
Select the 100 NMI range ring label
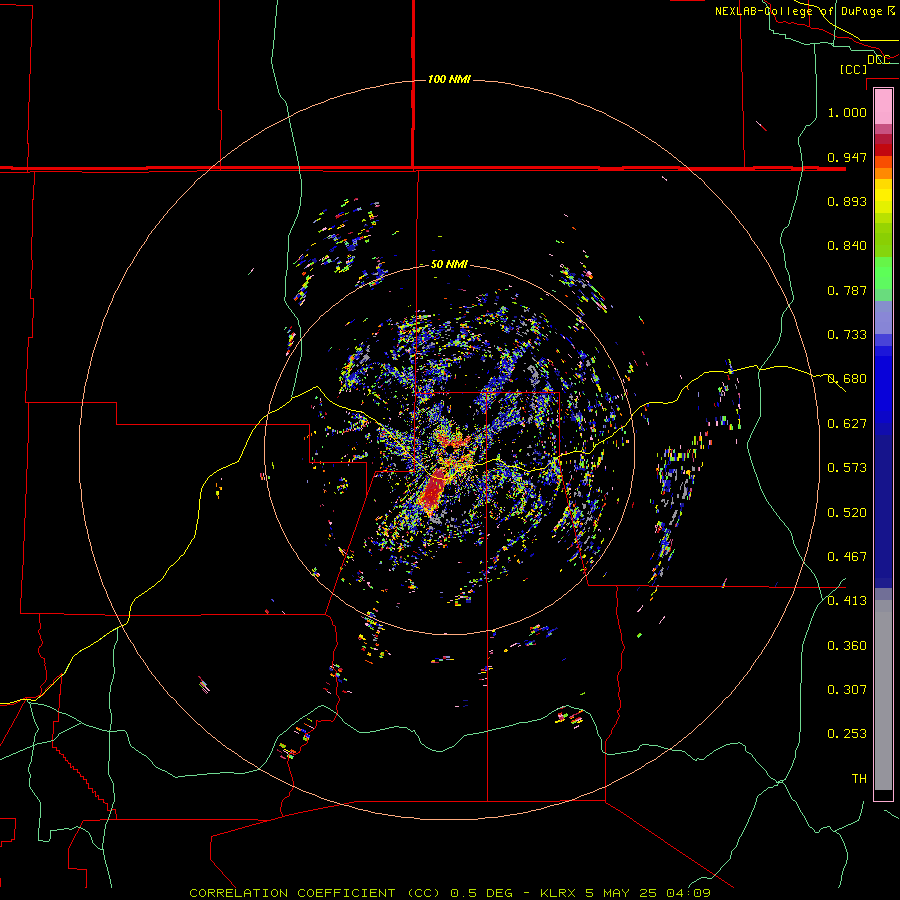pos(449,79)
